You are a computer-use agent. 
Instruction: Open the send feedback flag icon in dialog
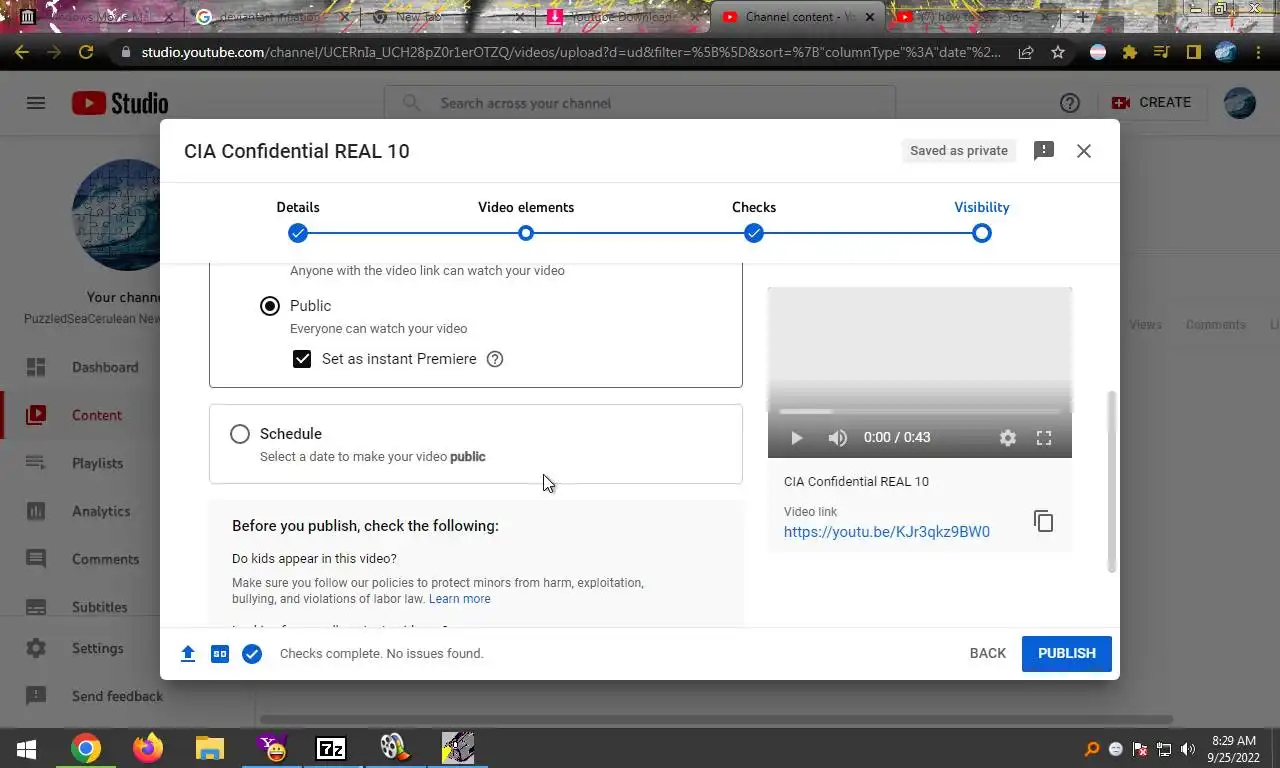click(x=1044, y=151)
